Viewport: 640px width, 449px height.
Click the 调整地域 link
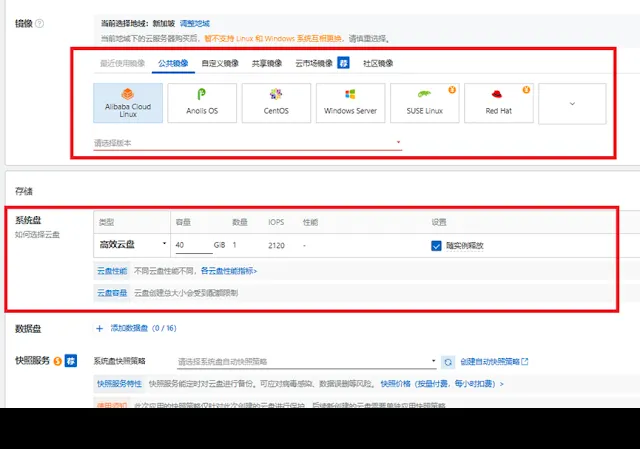pos(195,23)
